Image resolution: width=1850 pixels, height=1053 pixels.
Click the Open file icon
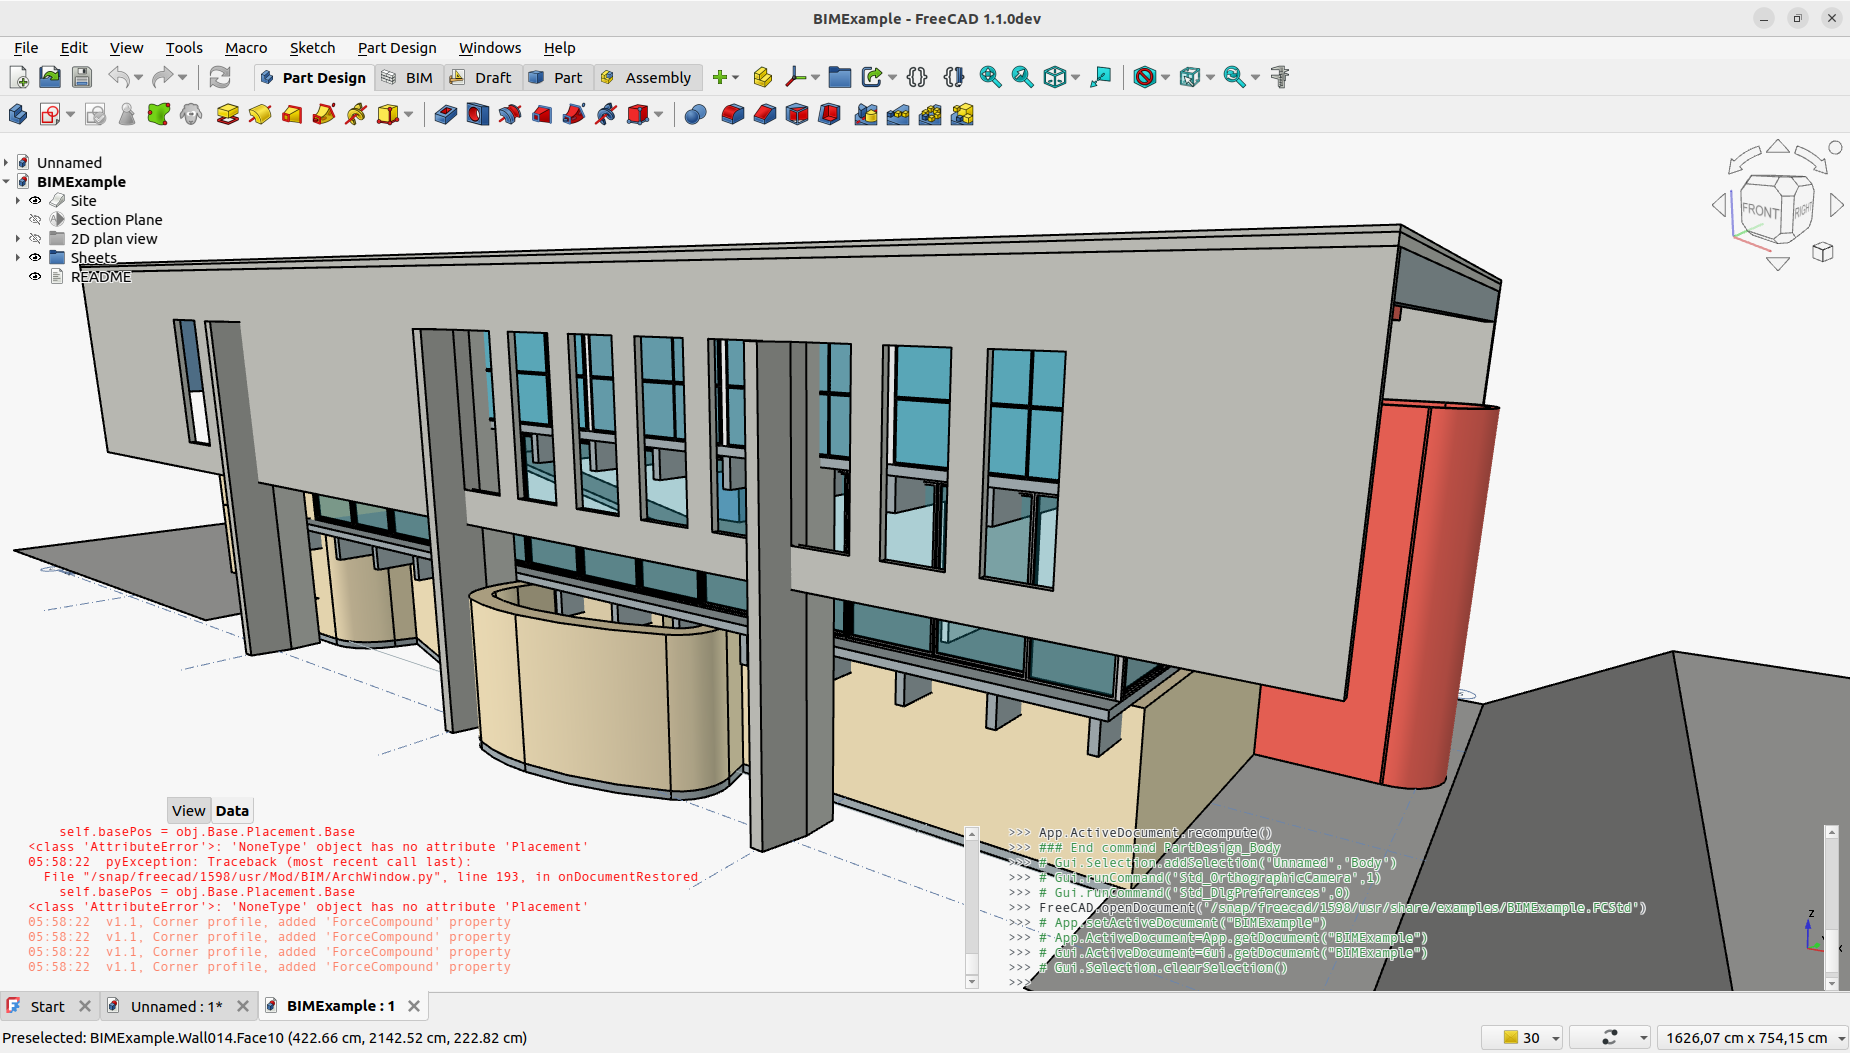click(50, 77)
